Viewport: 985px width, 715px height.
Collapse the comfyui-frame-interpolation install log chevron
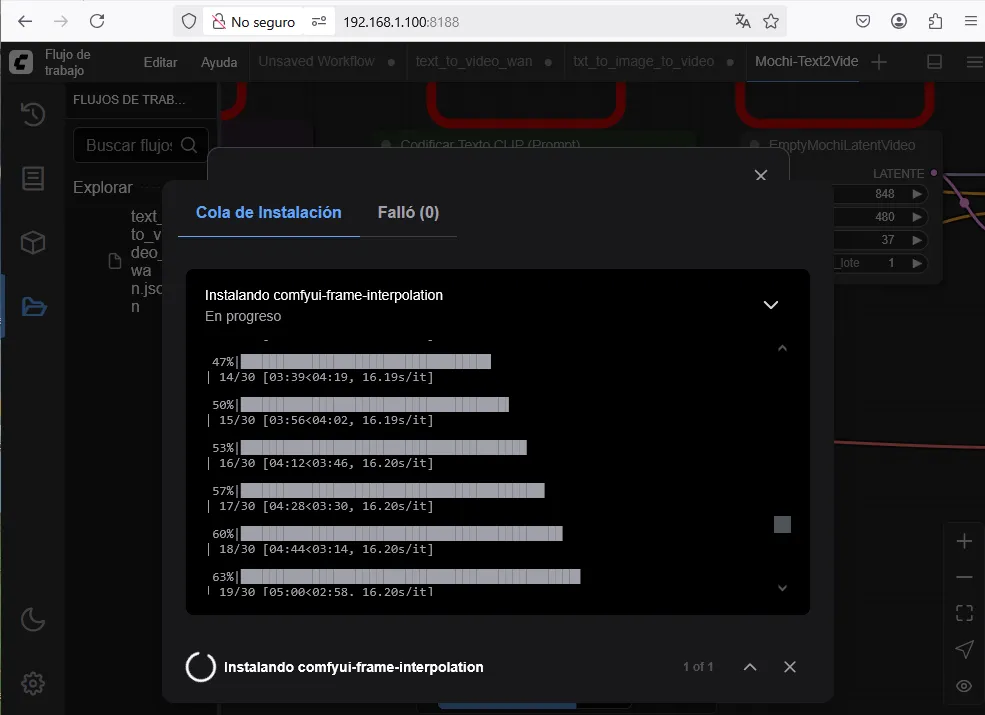pos(771,305)
